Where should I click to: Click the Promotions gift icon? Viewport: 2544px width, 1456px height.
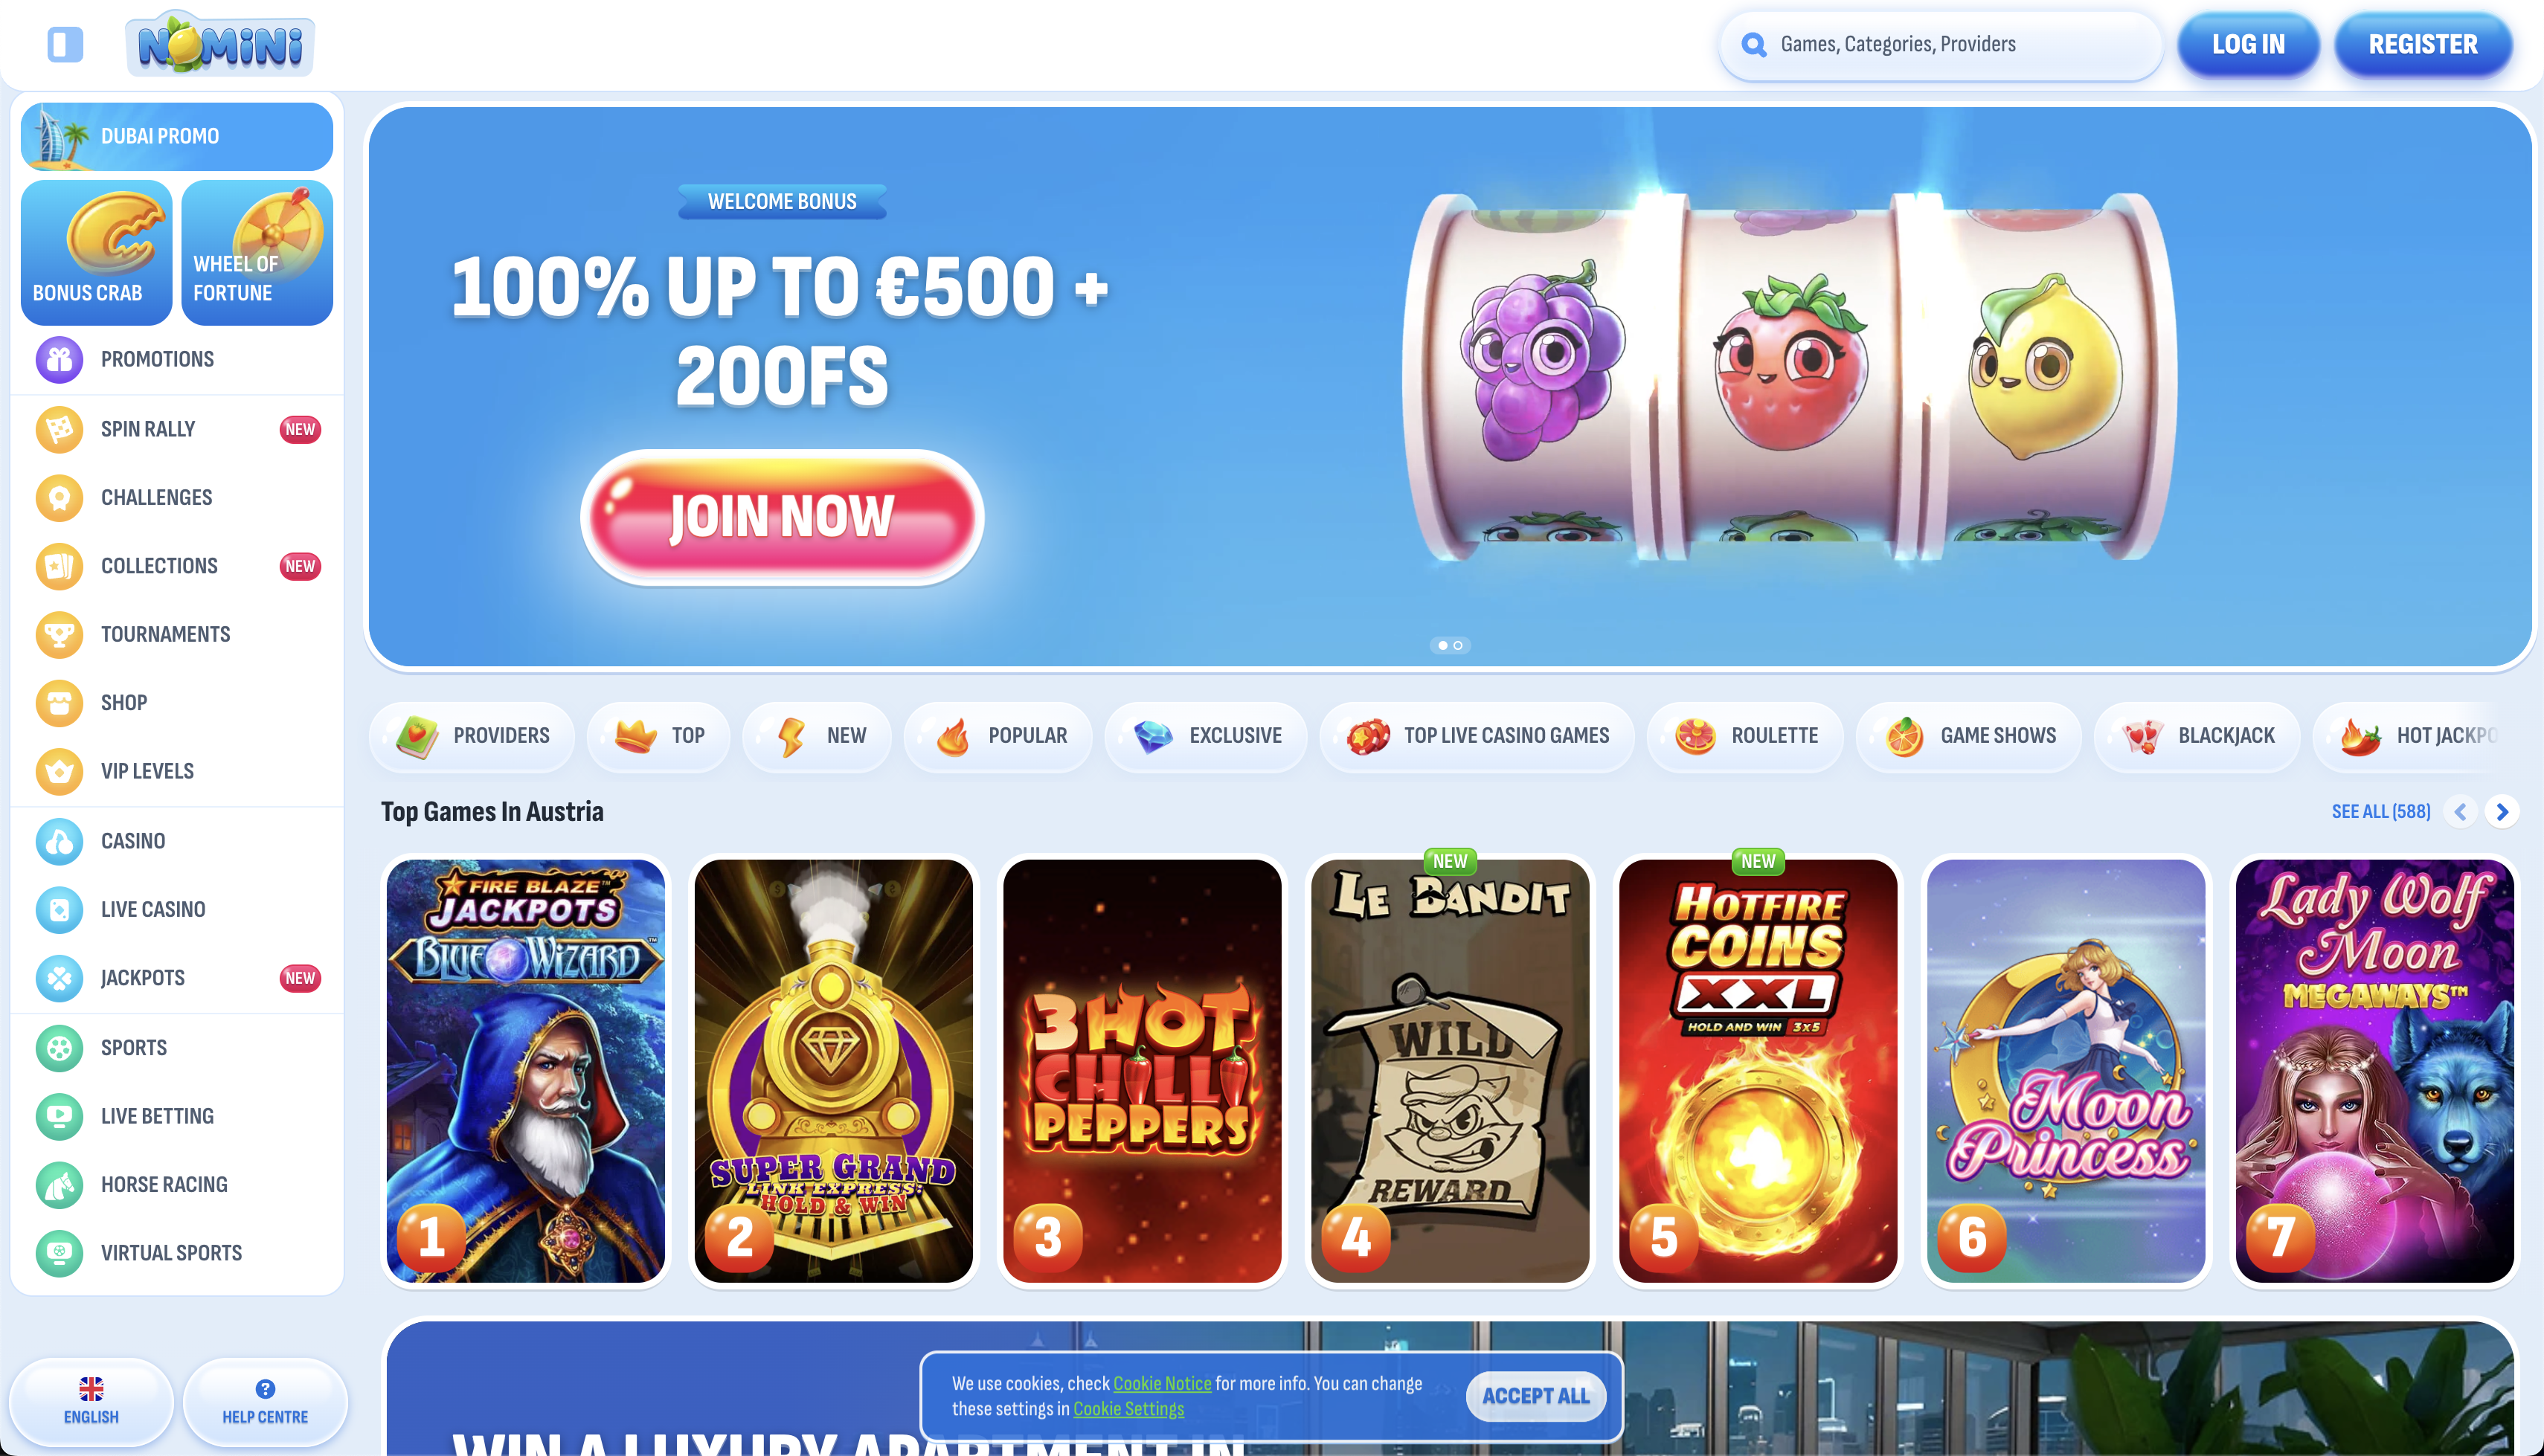click(59, 359)
